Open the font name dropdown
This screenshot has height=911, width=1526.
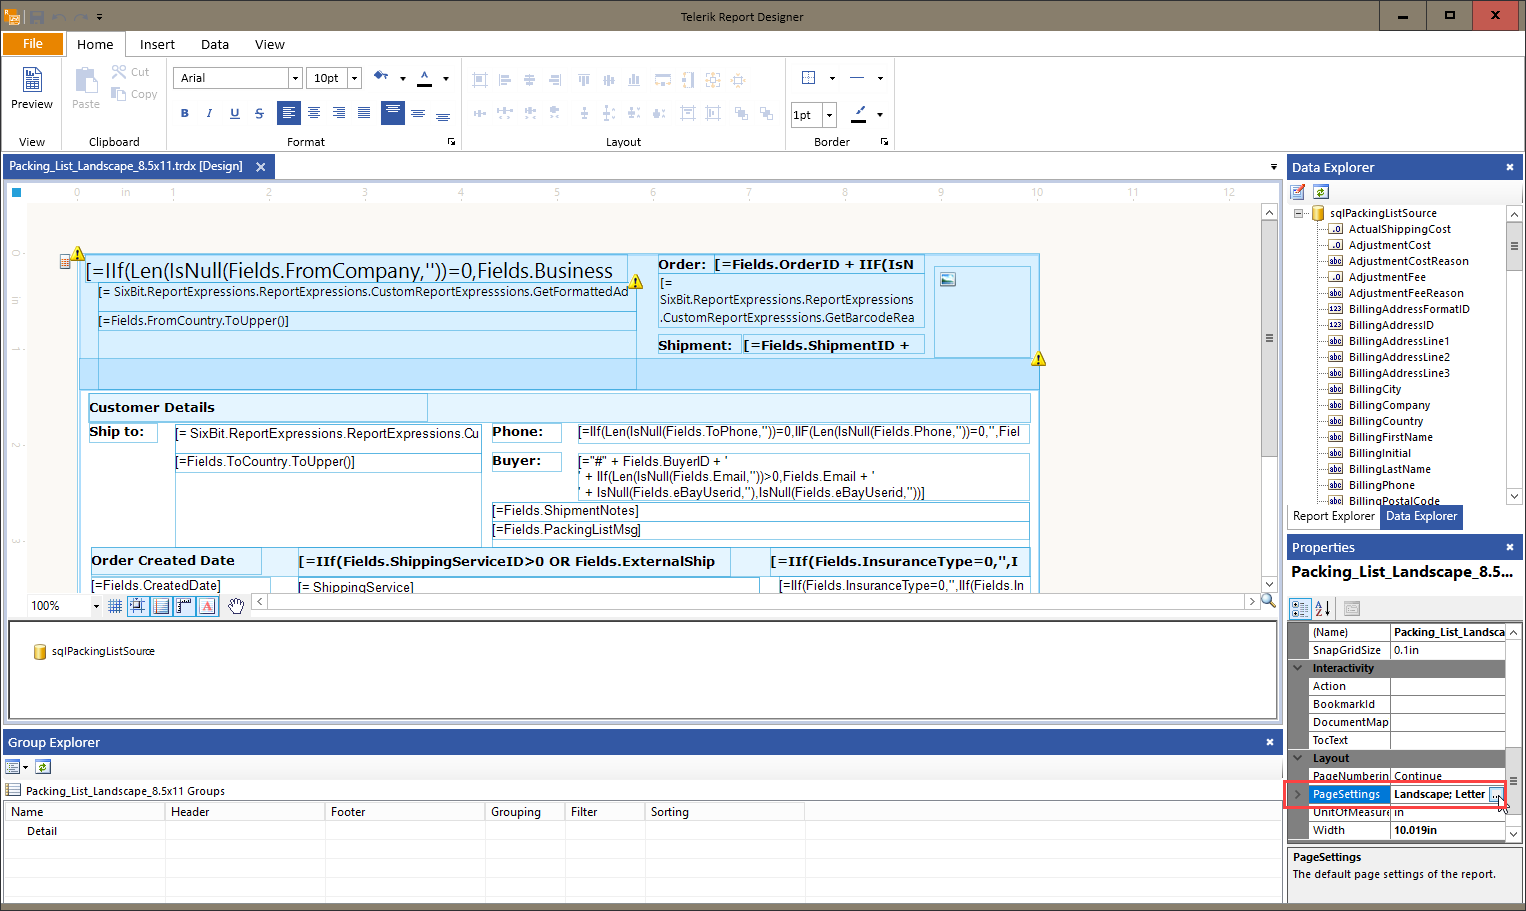tap(295, 77)
